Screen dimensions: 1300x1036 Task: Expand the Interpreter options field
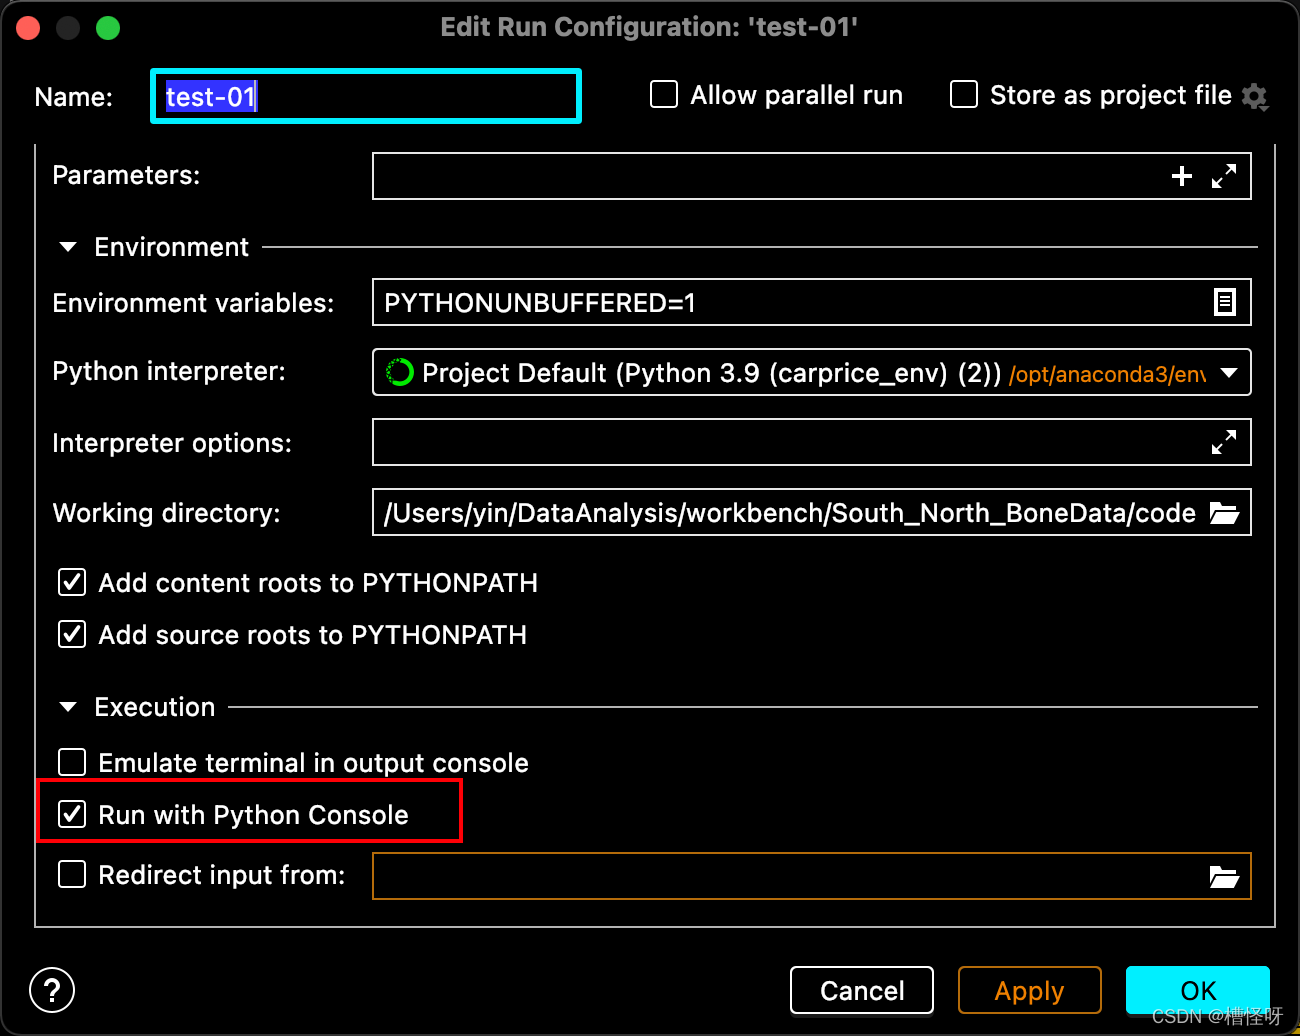pyautogui.click(x=1224, y=442)
